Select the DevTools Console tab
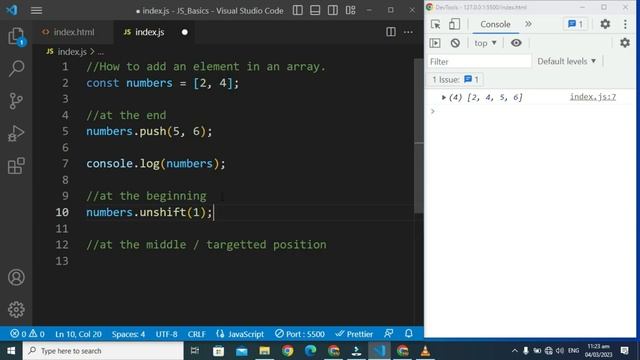The width and height of the screenshot is (640, 360). [x=495, y=24]
